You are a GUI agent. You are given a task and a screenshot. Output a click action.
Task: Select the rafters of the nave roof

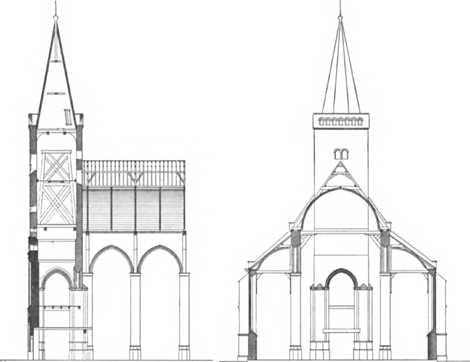click(x=134, y=173)
